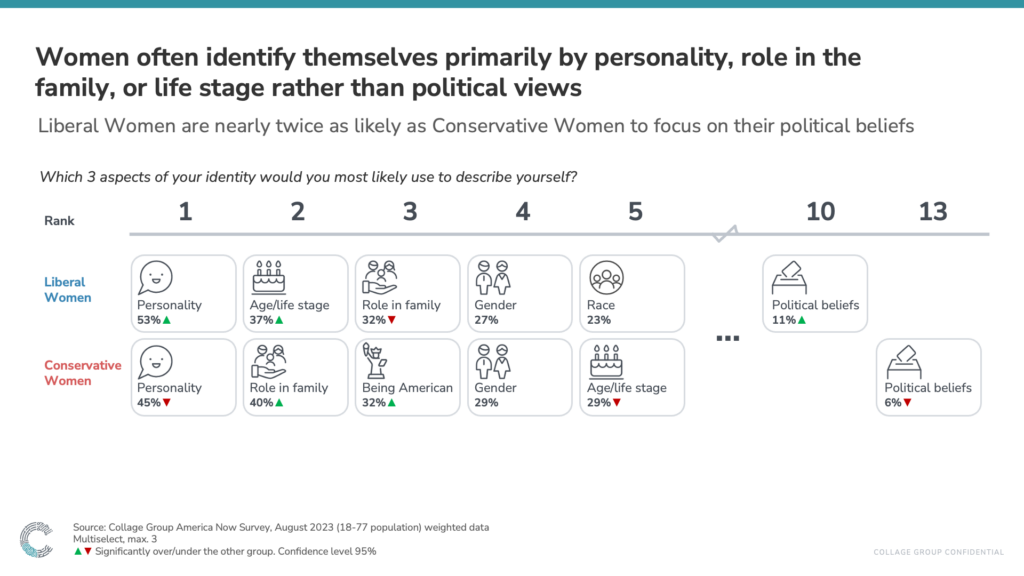Click the source citation footnote

(281, 527)
